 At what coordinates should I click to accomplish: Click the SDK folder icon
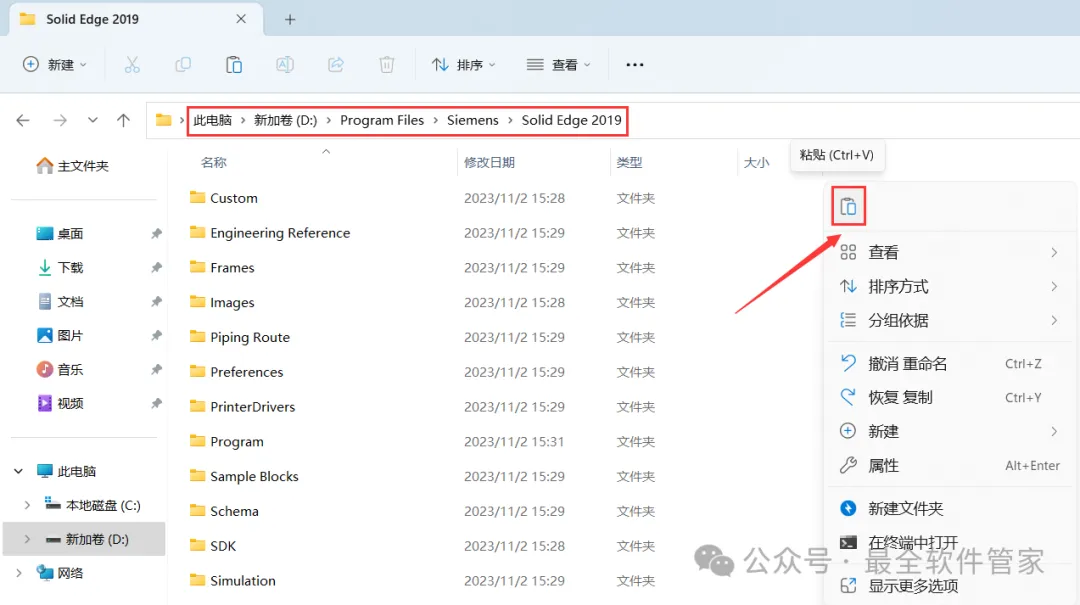coord(198,546)
